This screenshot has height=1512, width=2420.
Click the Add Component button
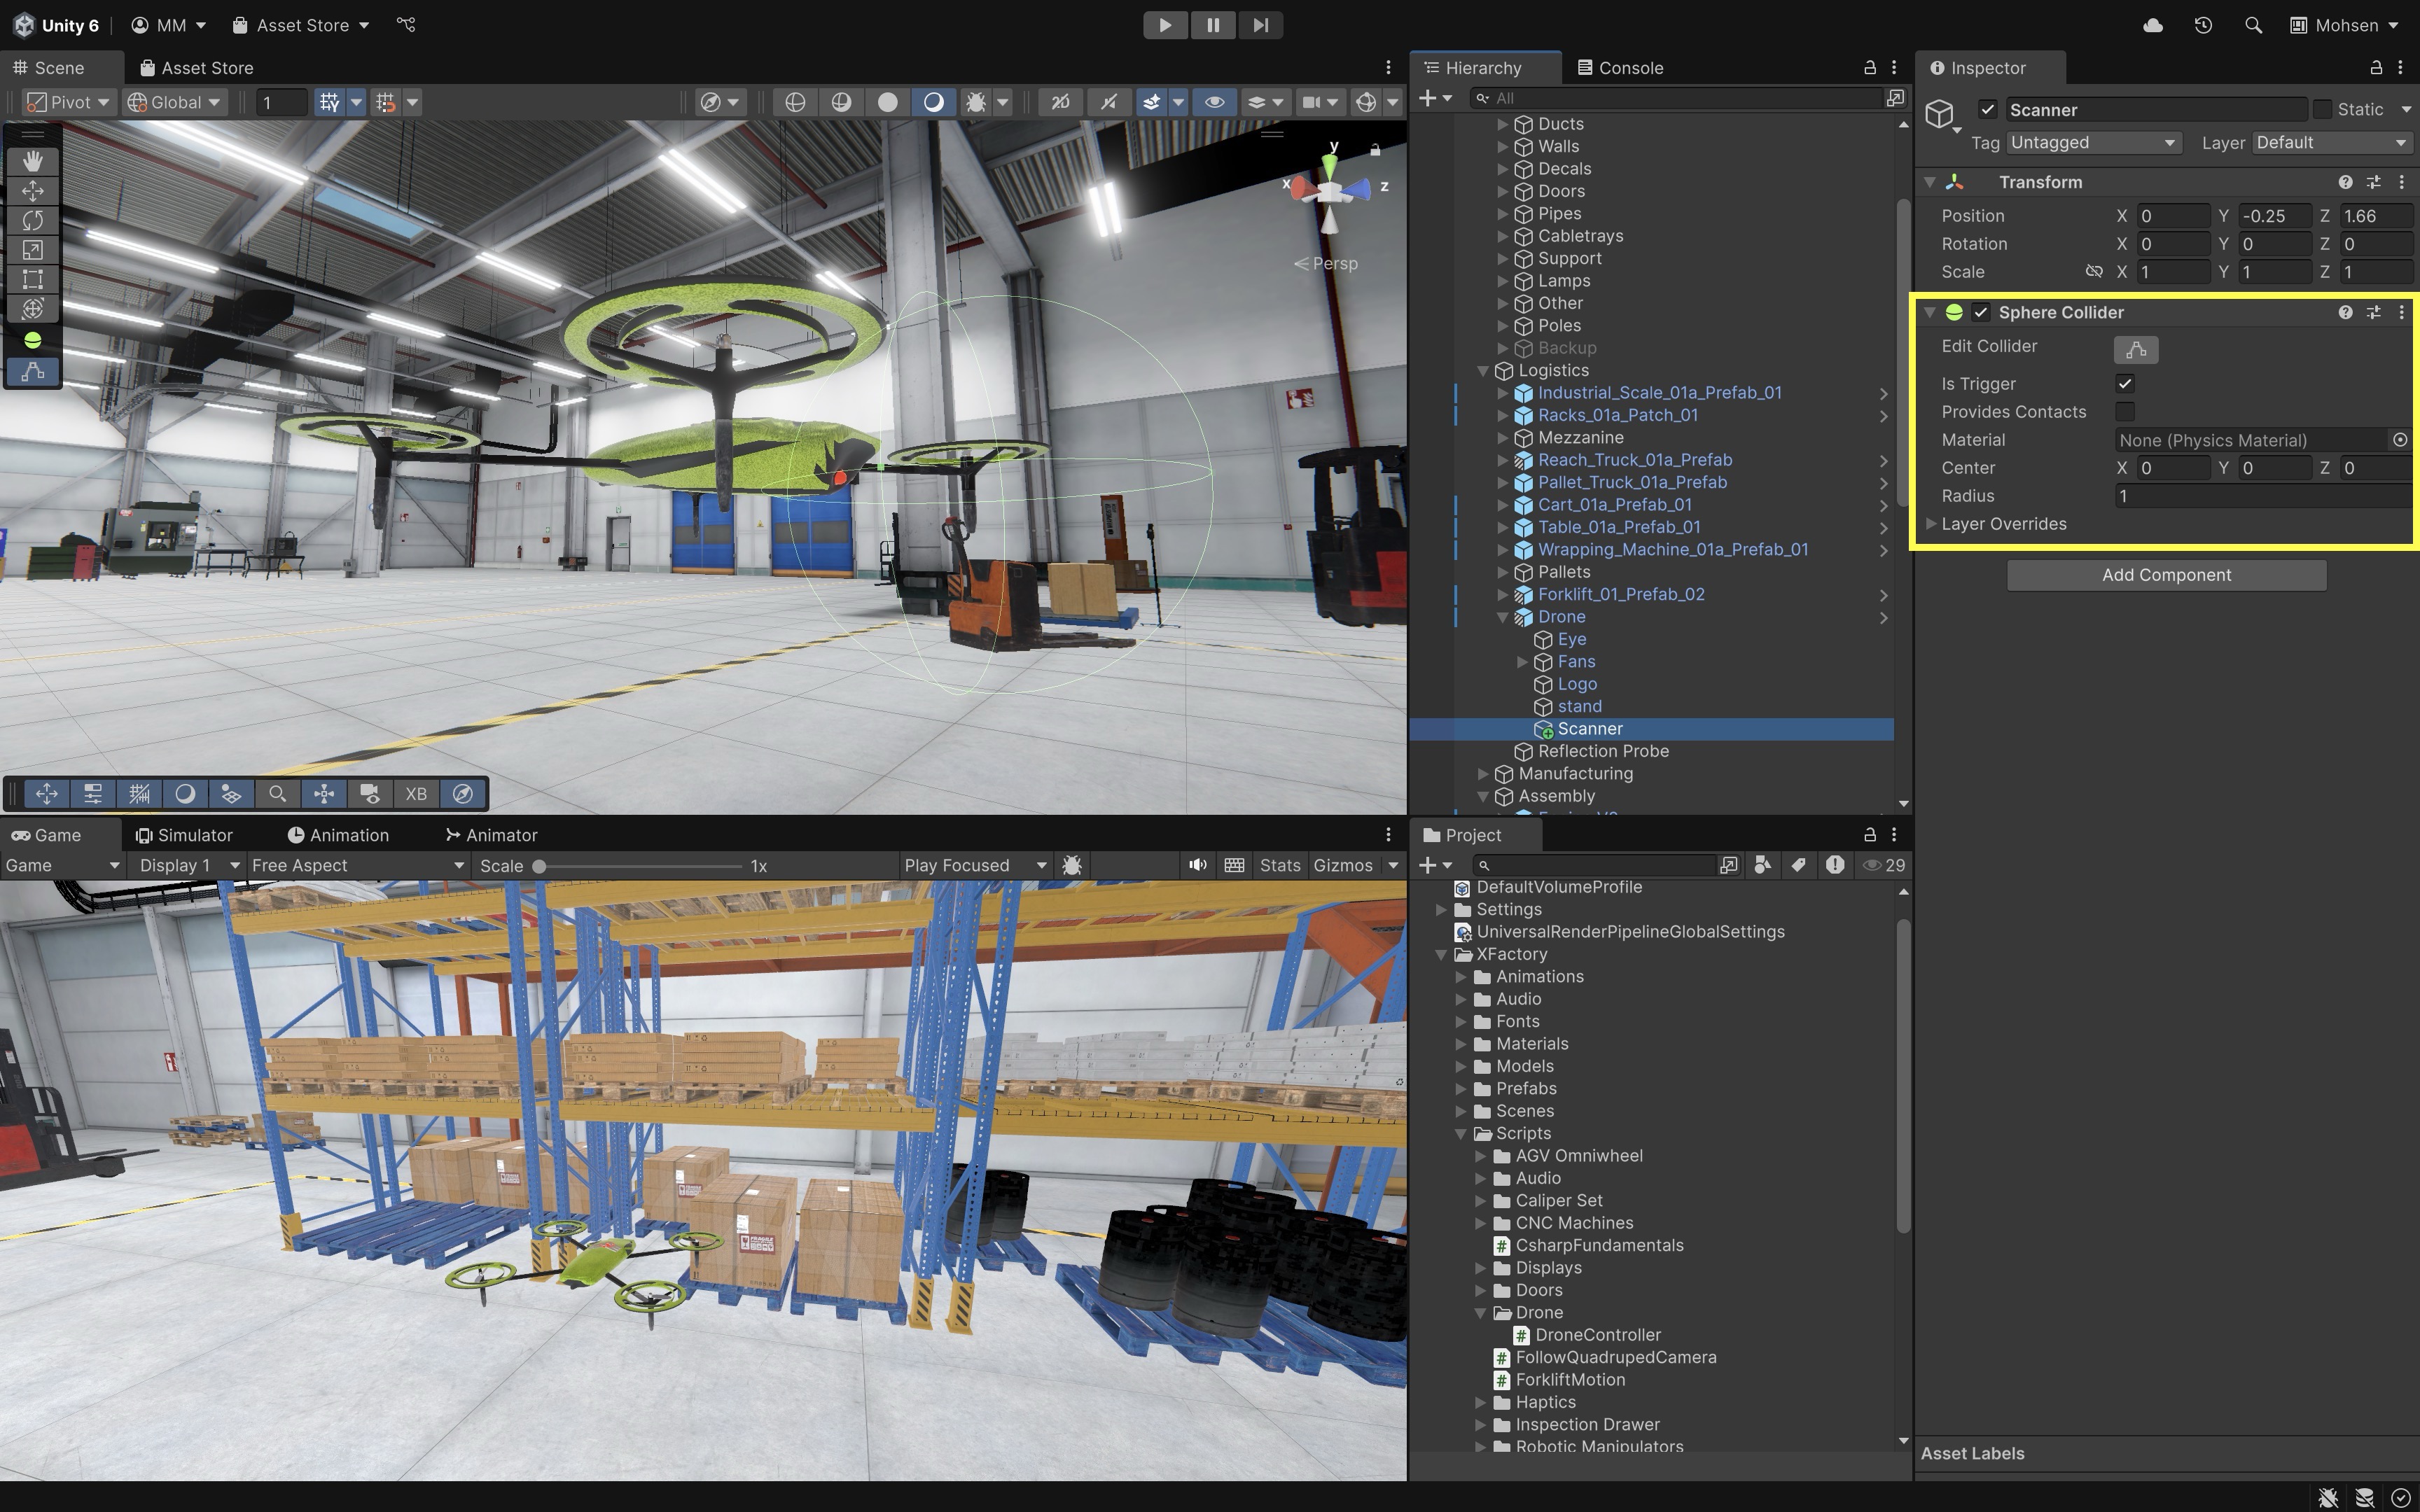click(2165, 575)
